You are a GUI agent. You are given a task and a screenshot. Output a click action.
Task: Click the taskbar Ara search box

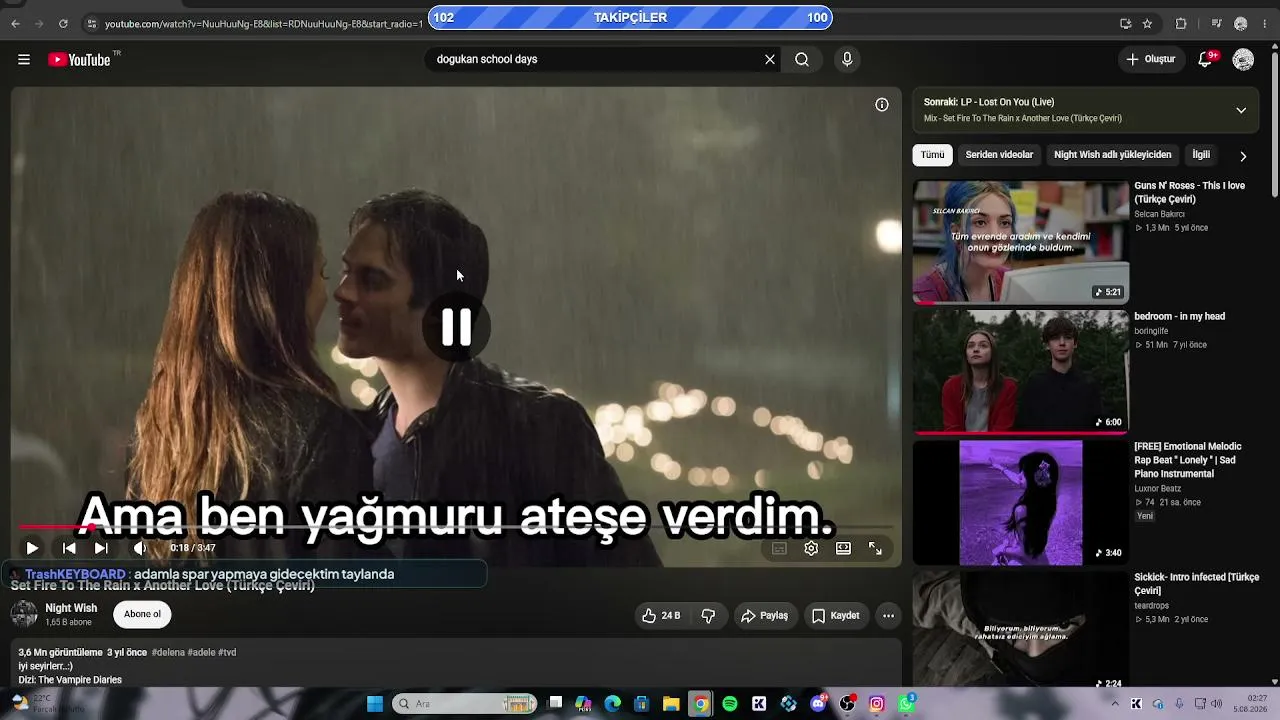465,704
